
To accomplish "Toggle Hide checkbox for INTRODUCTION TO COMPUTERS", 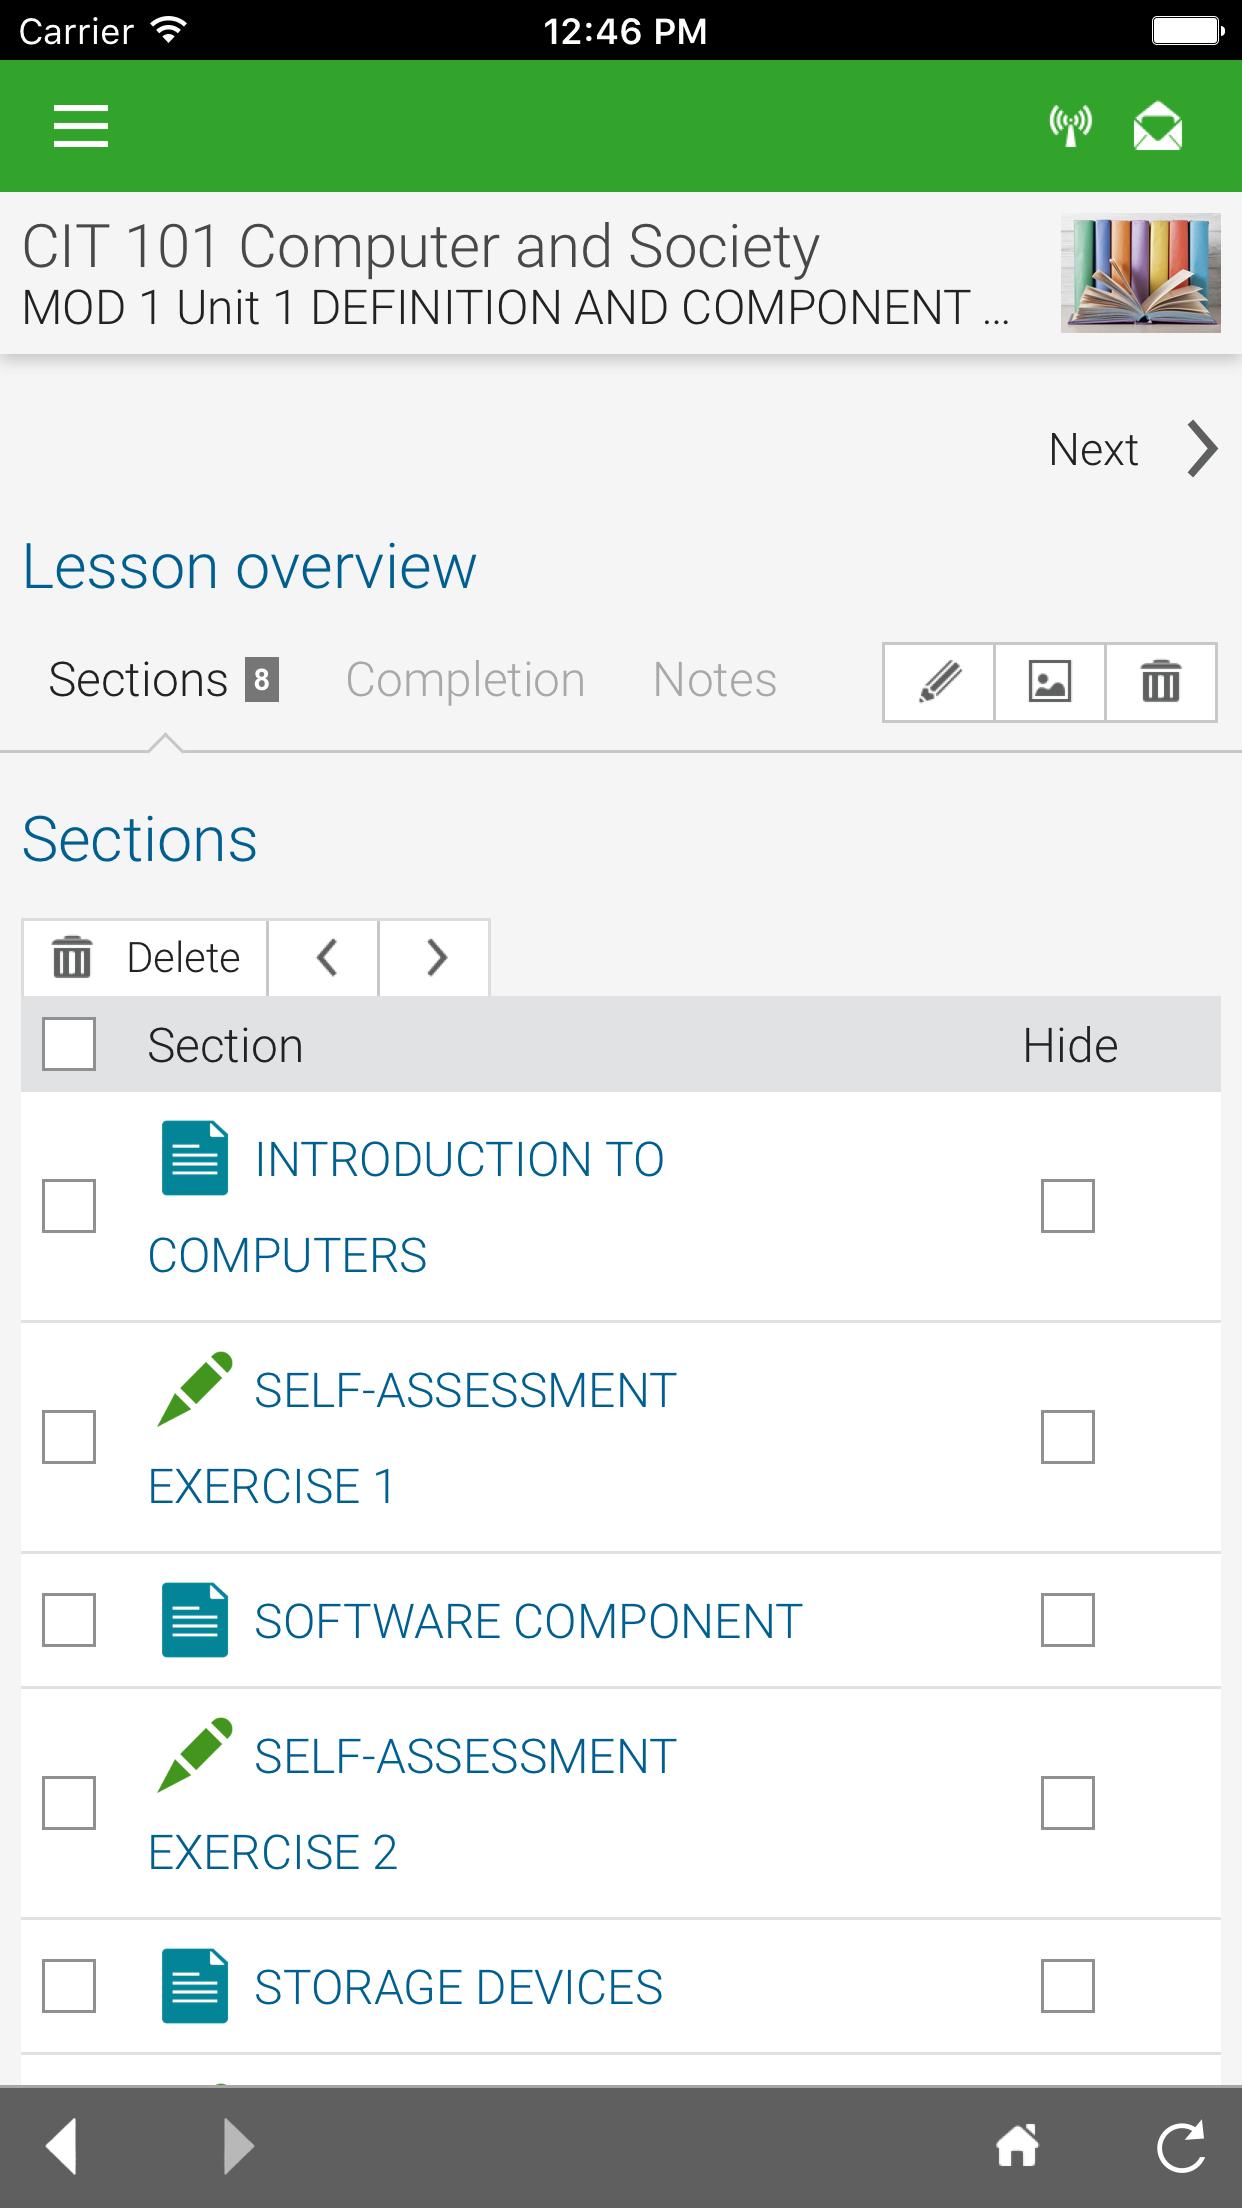I will click(x=1068, y=1205).
